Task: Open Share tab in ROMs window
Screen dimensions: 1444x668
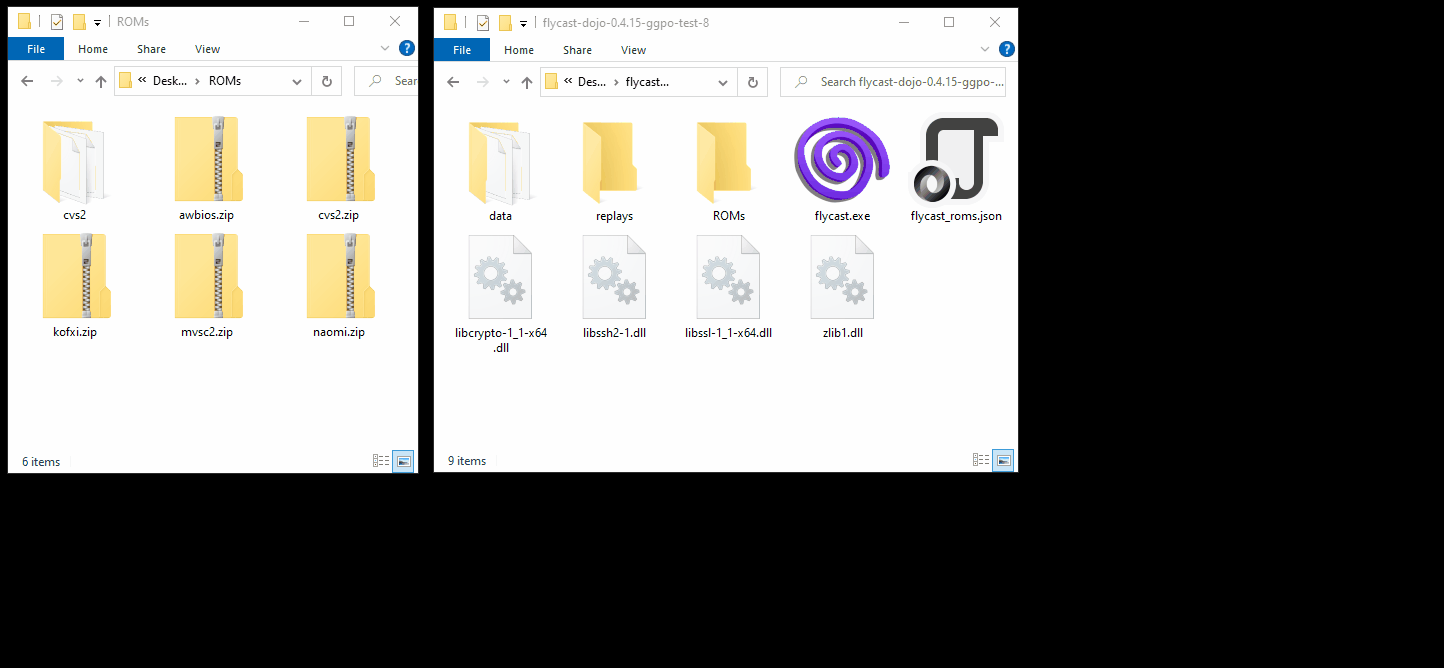Action: coord(152,49)
